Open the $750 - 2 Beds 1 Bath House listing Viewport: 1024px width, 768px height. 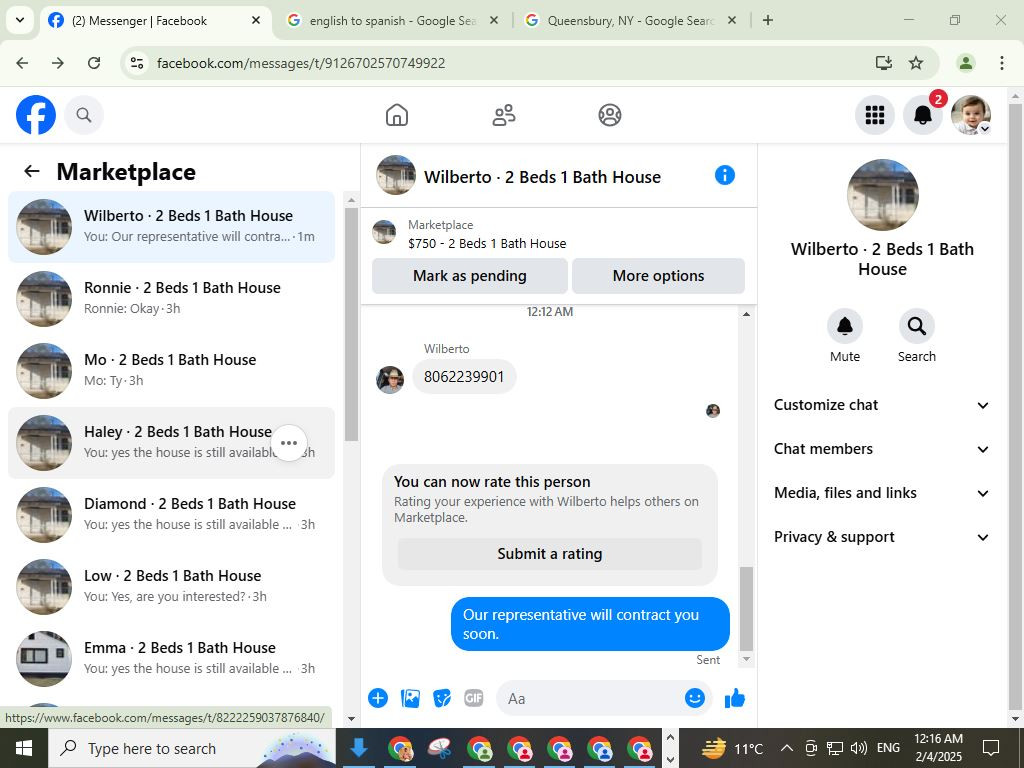(487, 244)
